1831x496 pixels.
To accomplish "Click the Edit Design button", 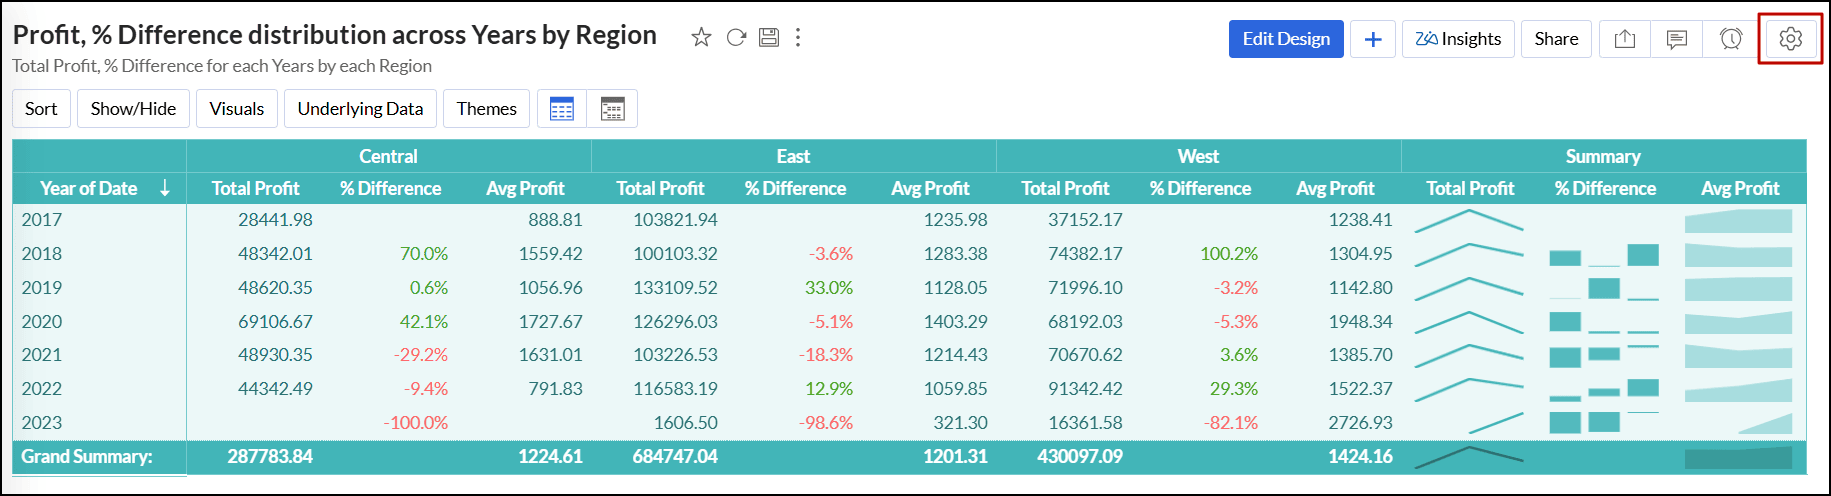I will [1286, 39].
